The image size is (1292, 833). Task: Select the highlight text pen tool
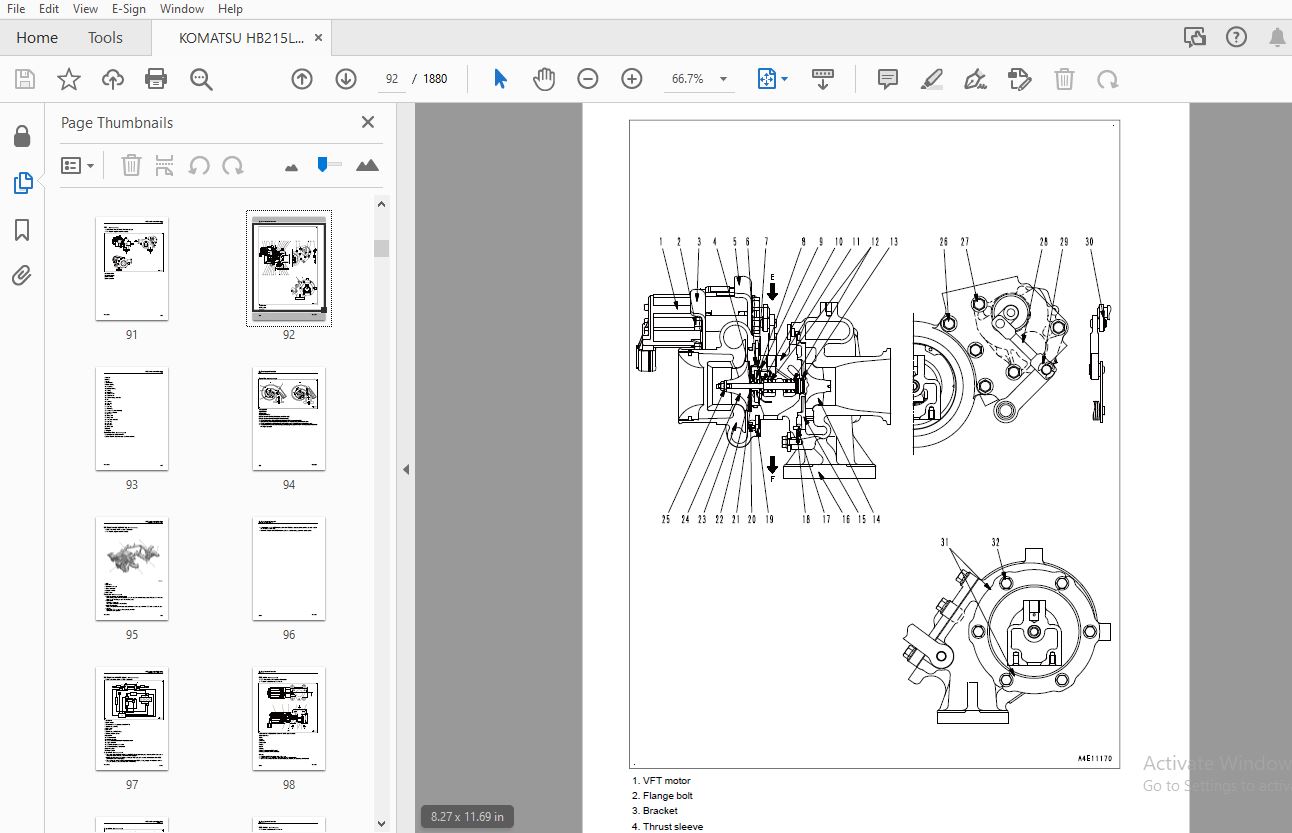[931, 79]
